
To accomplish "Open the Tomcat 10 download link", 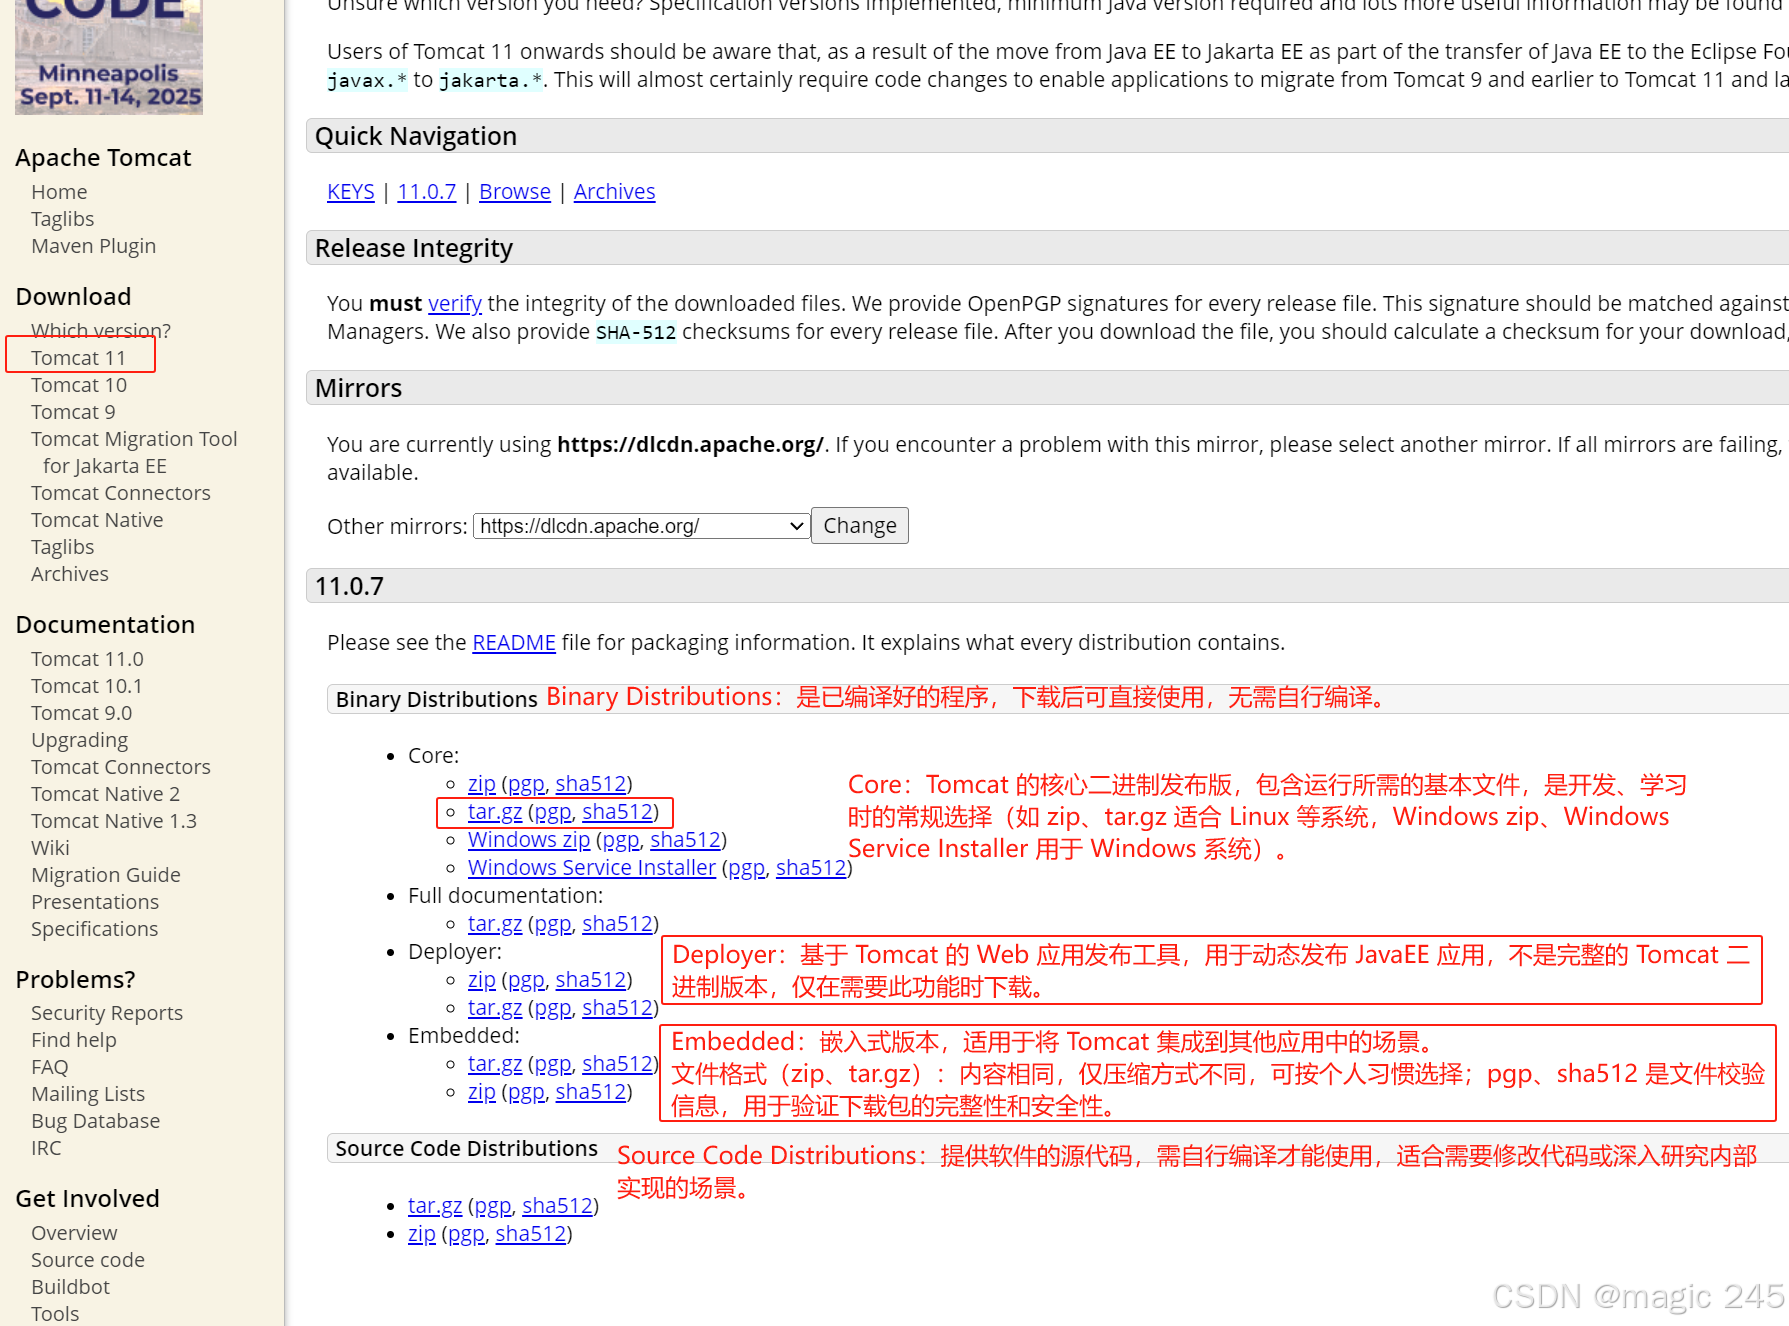I will [79, 385].
